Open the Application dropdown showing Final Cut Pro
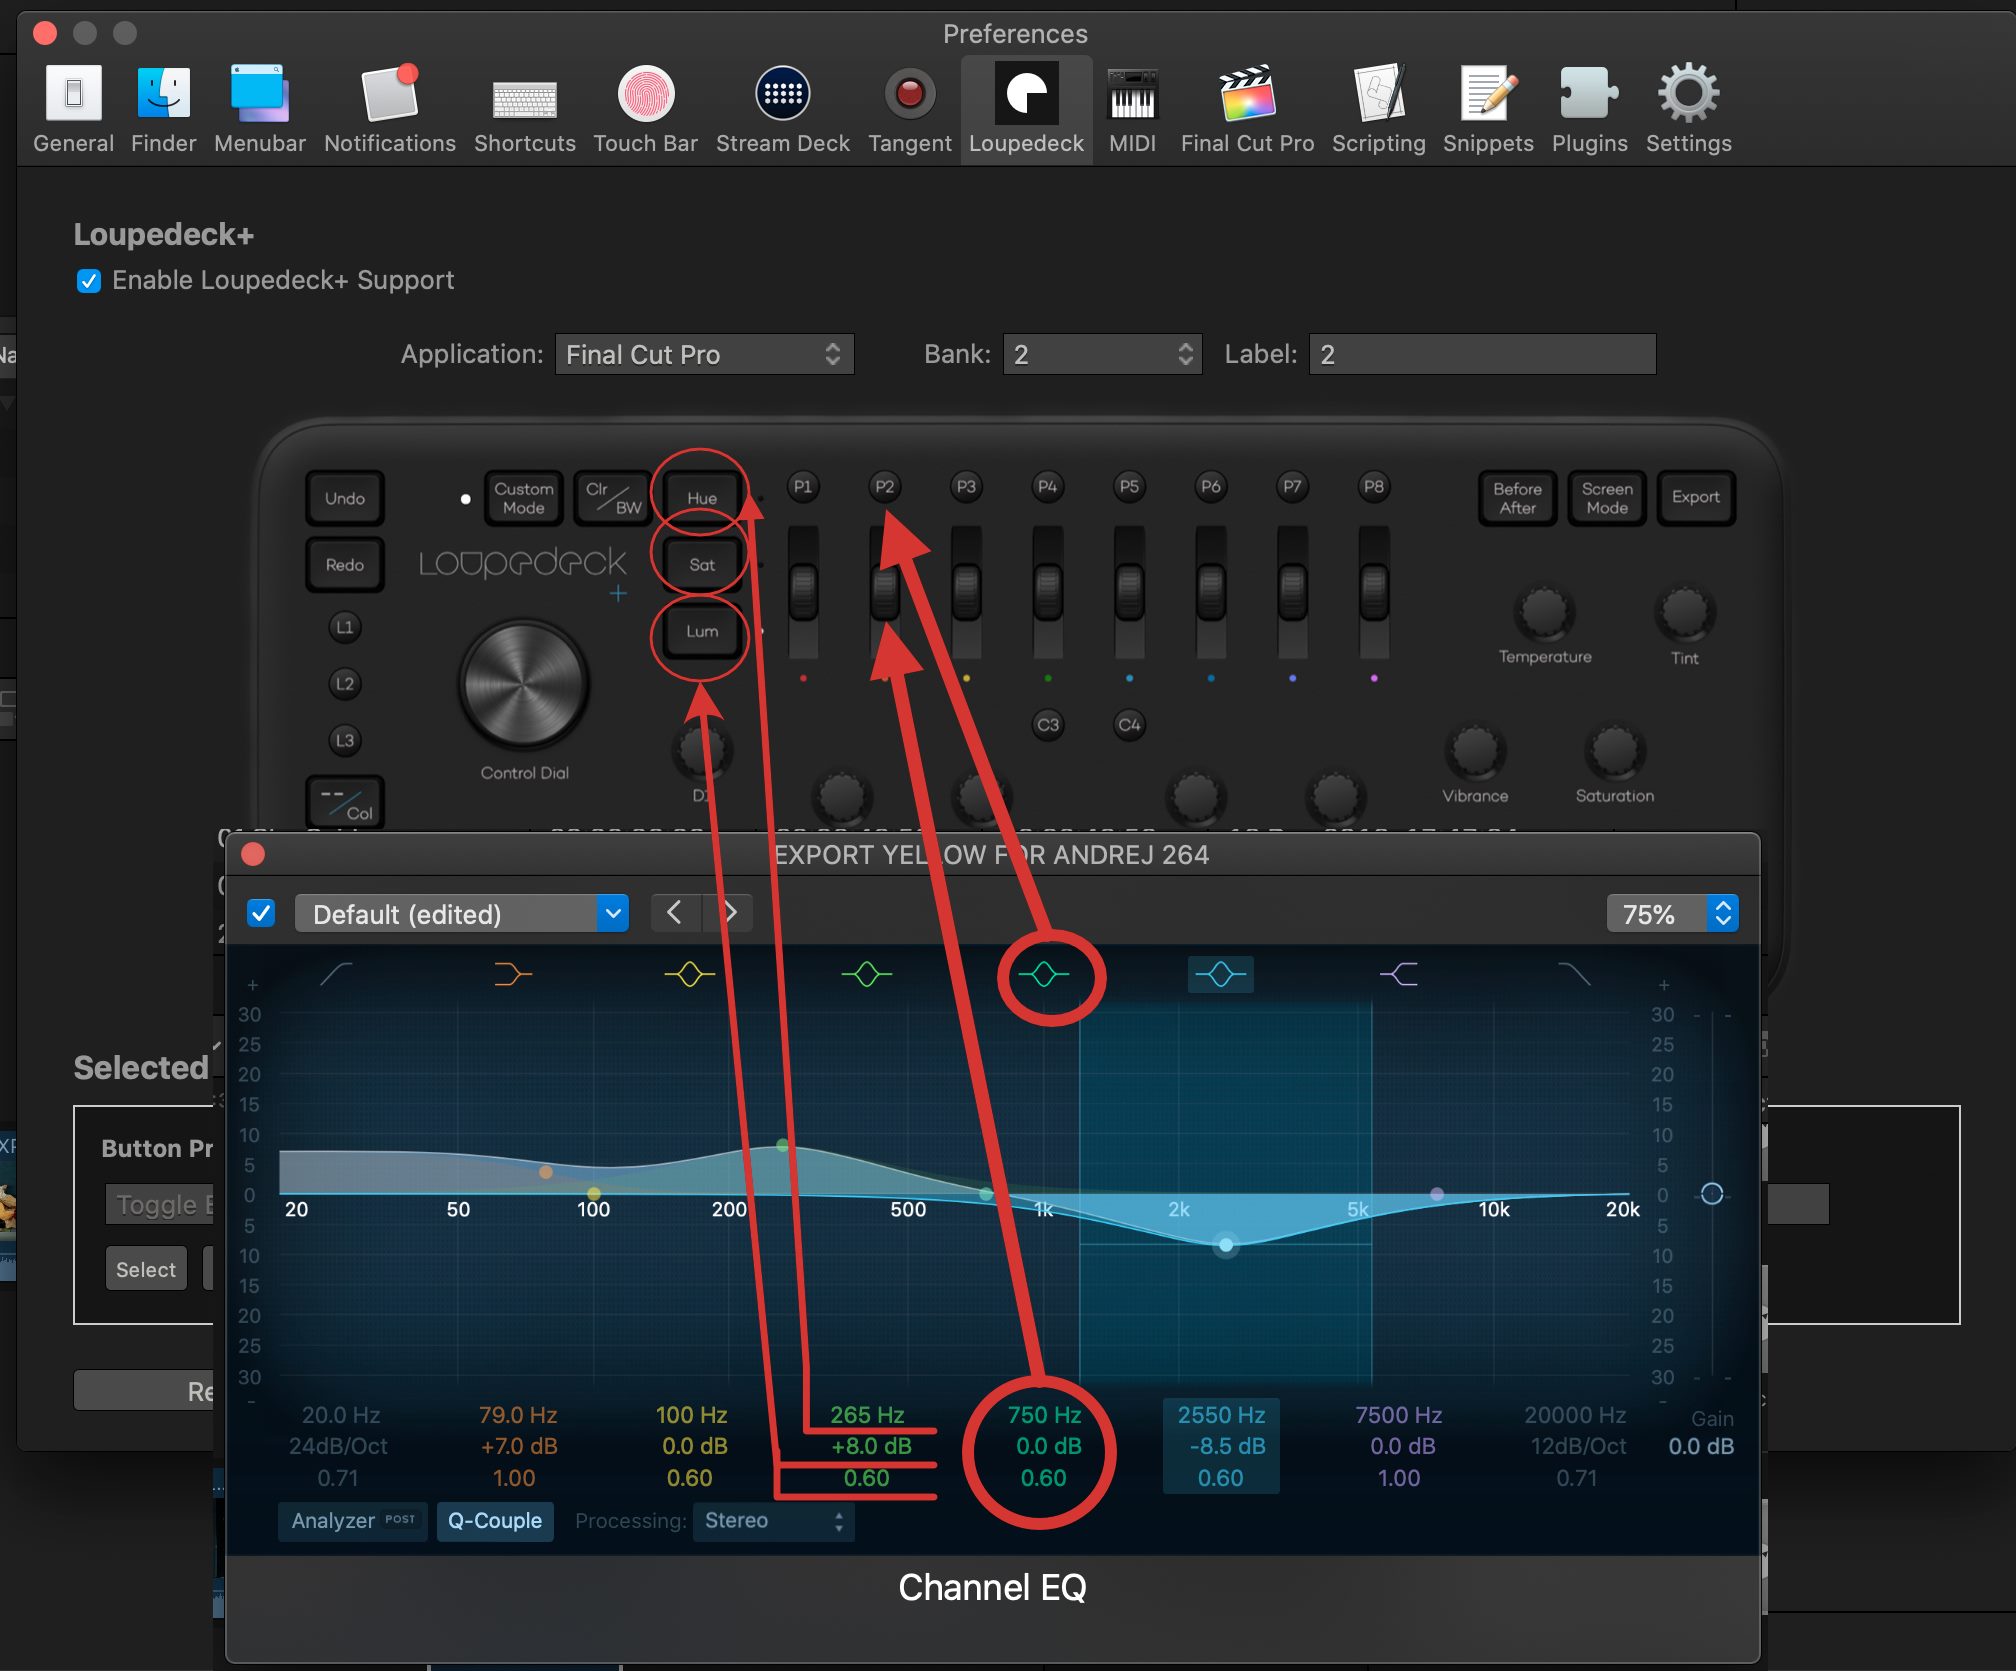This screenshot has height=1671, width=2016. [x=705, y=354]
